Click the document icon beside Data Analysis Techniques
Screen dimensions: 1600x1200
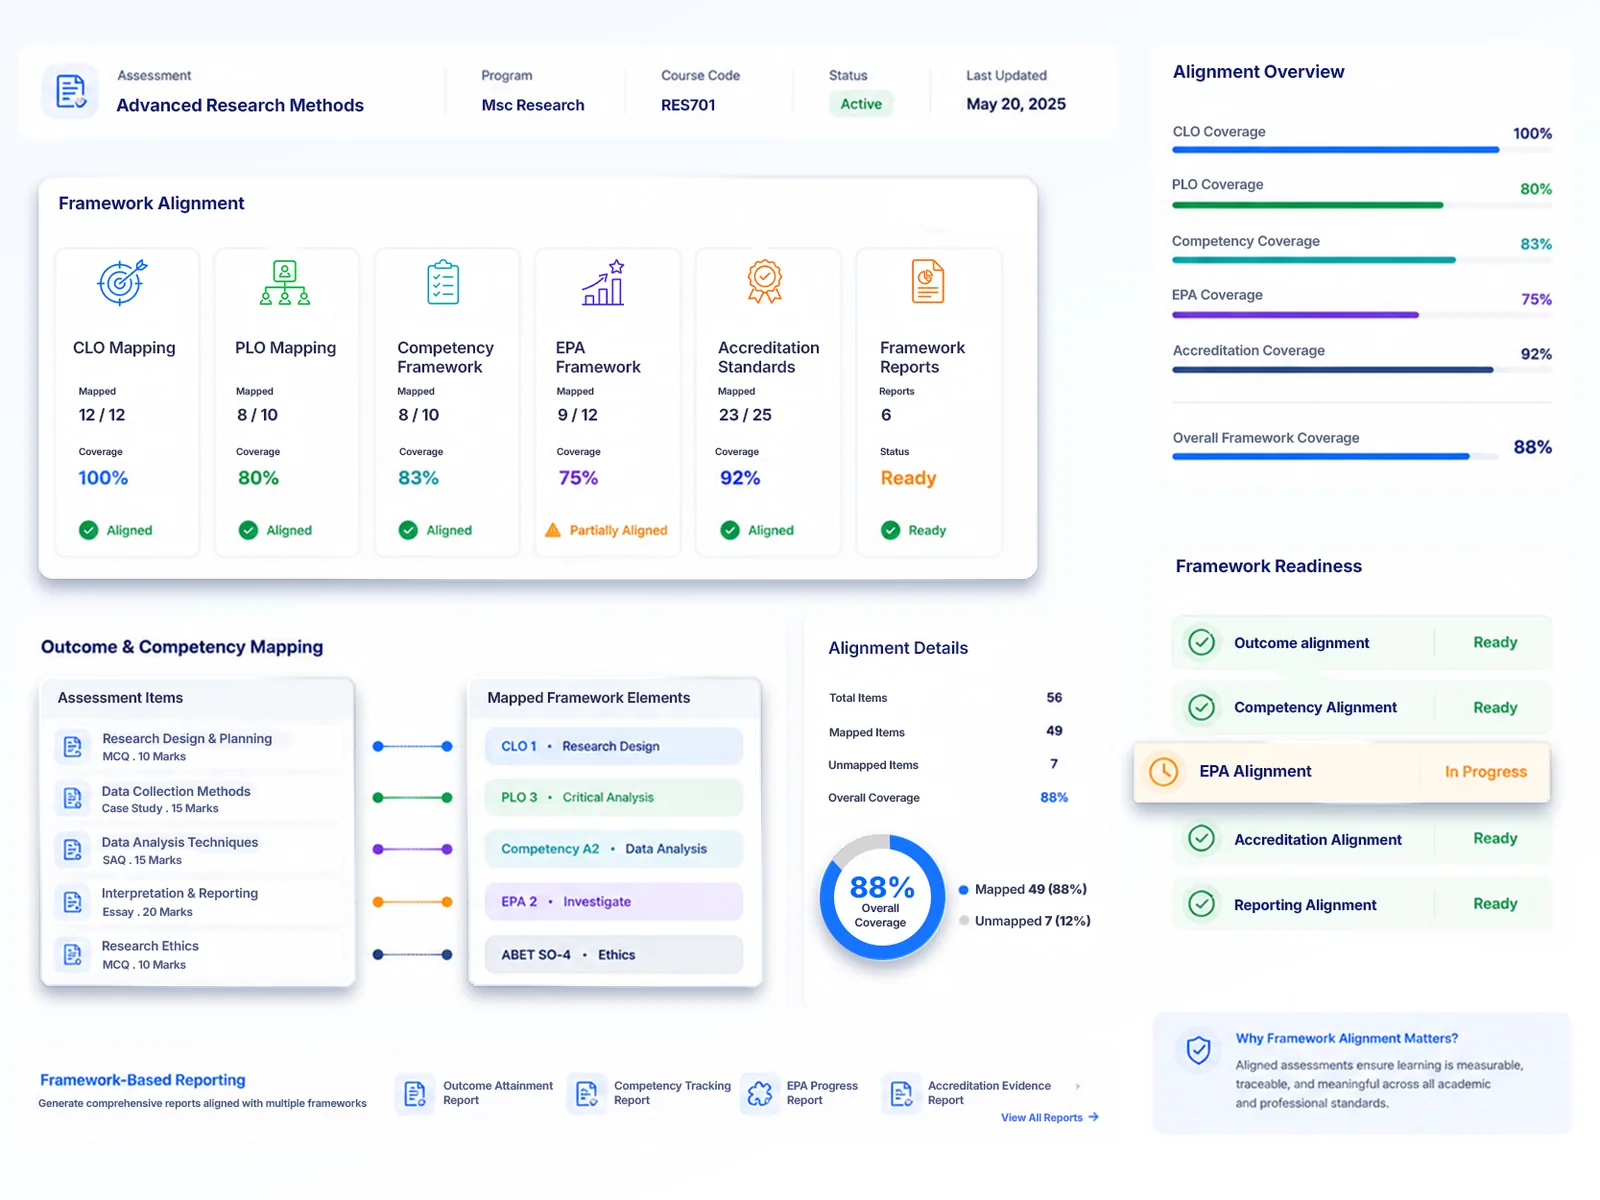coord(73,850)
